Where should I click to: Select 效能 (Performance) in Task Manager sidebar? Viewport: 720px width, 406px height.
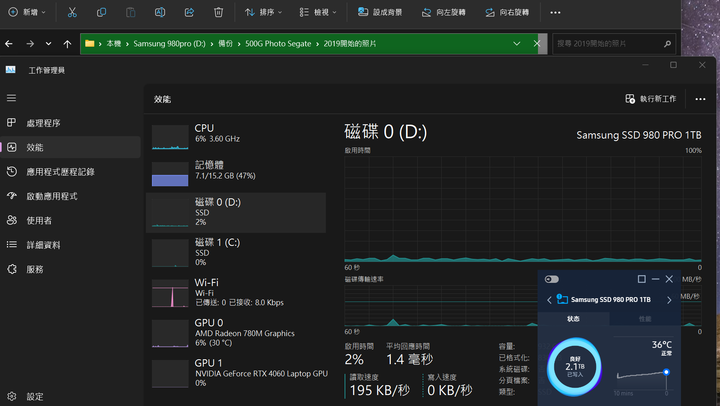pyautogui.click(x=70, y=147)
